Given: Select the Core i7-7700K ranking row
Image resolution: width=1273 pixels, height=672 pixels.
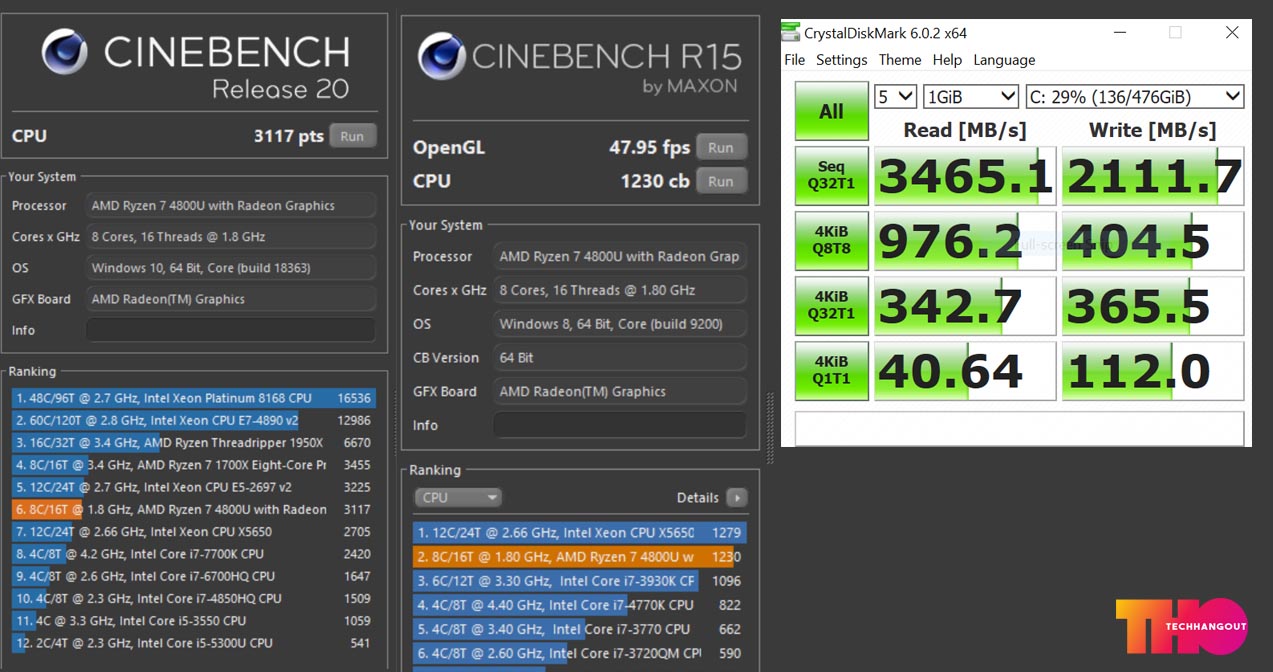Looking at the screenshot, I should click(x=194, y=554).
